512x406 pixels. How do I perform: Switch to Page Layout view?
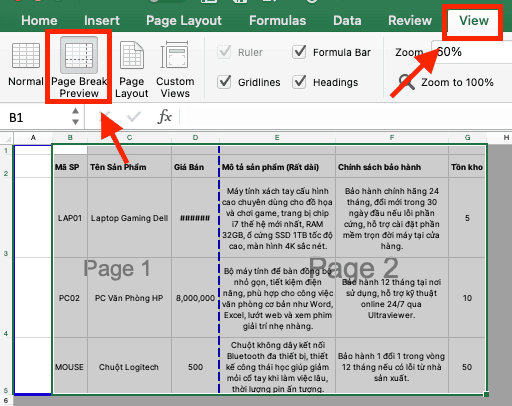point(131,69)
